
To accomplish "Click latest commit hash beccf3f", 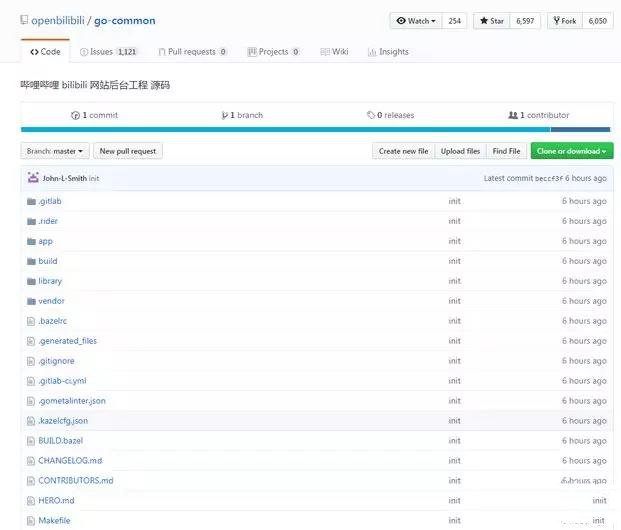I will tap(549, 179).
